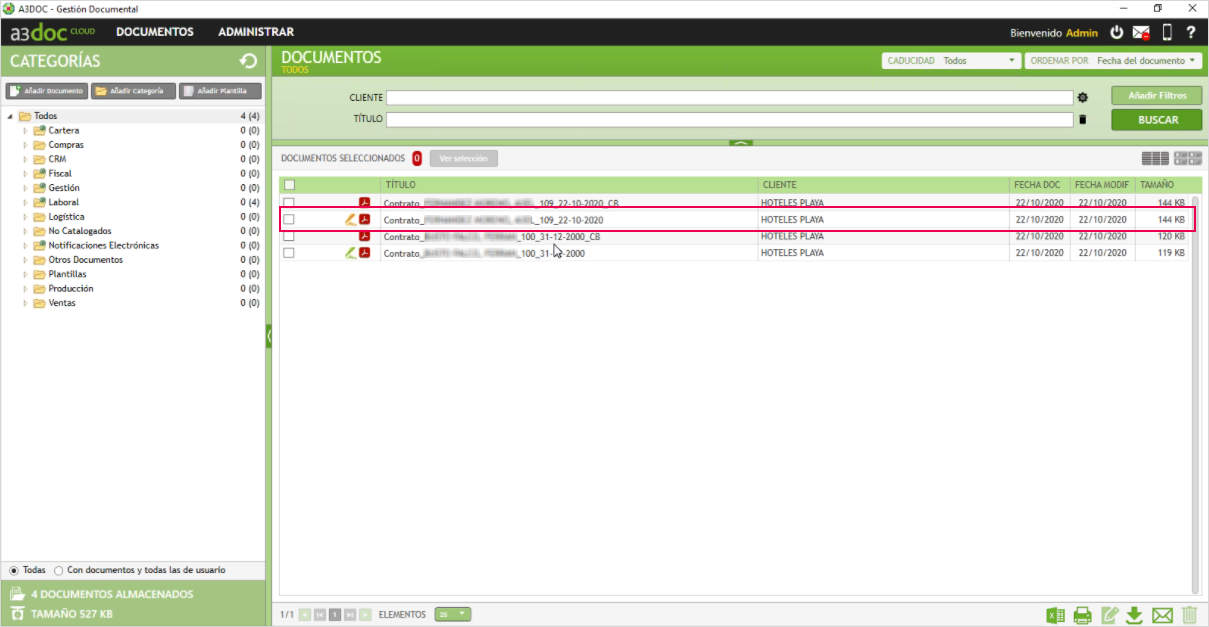1209x627 pixels.
Task: Click orange signature pen icon in 109_22-10-2020 row
Action: tap(350, 219)
